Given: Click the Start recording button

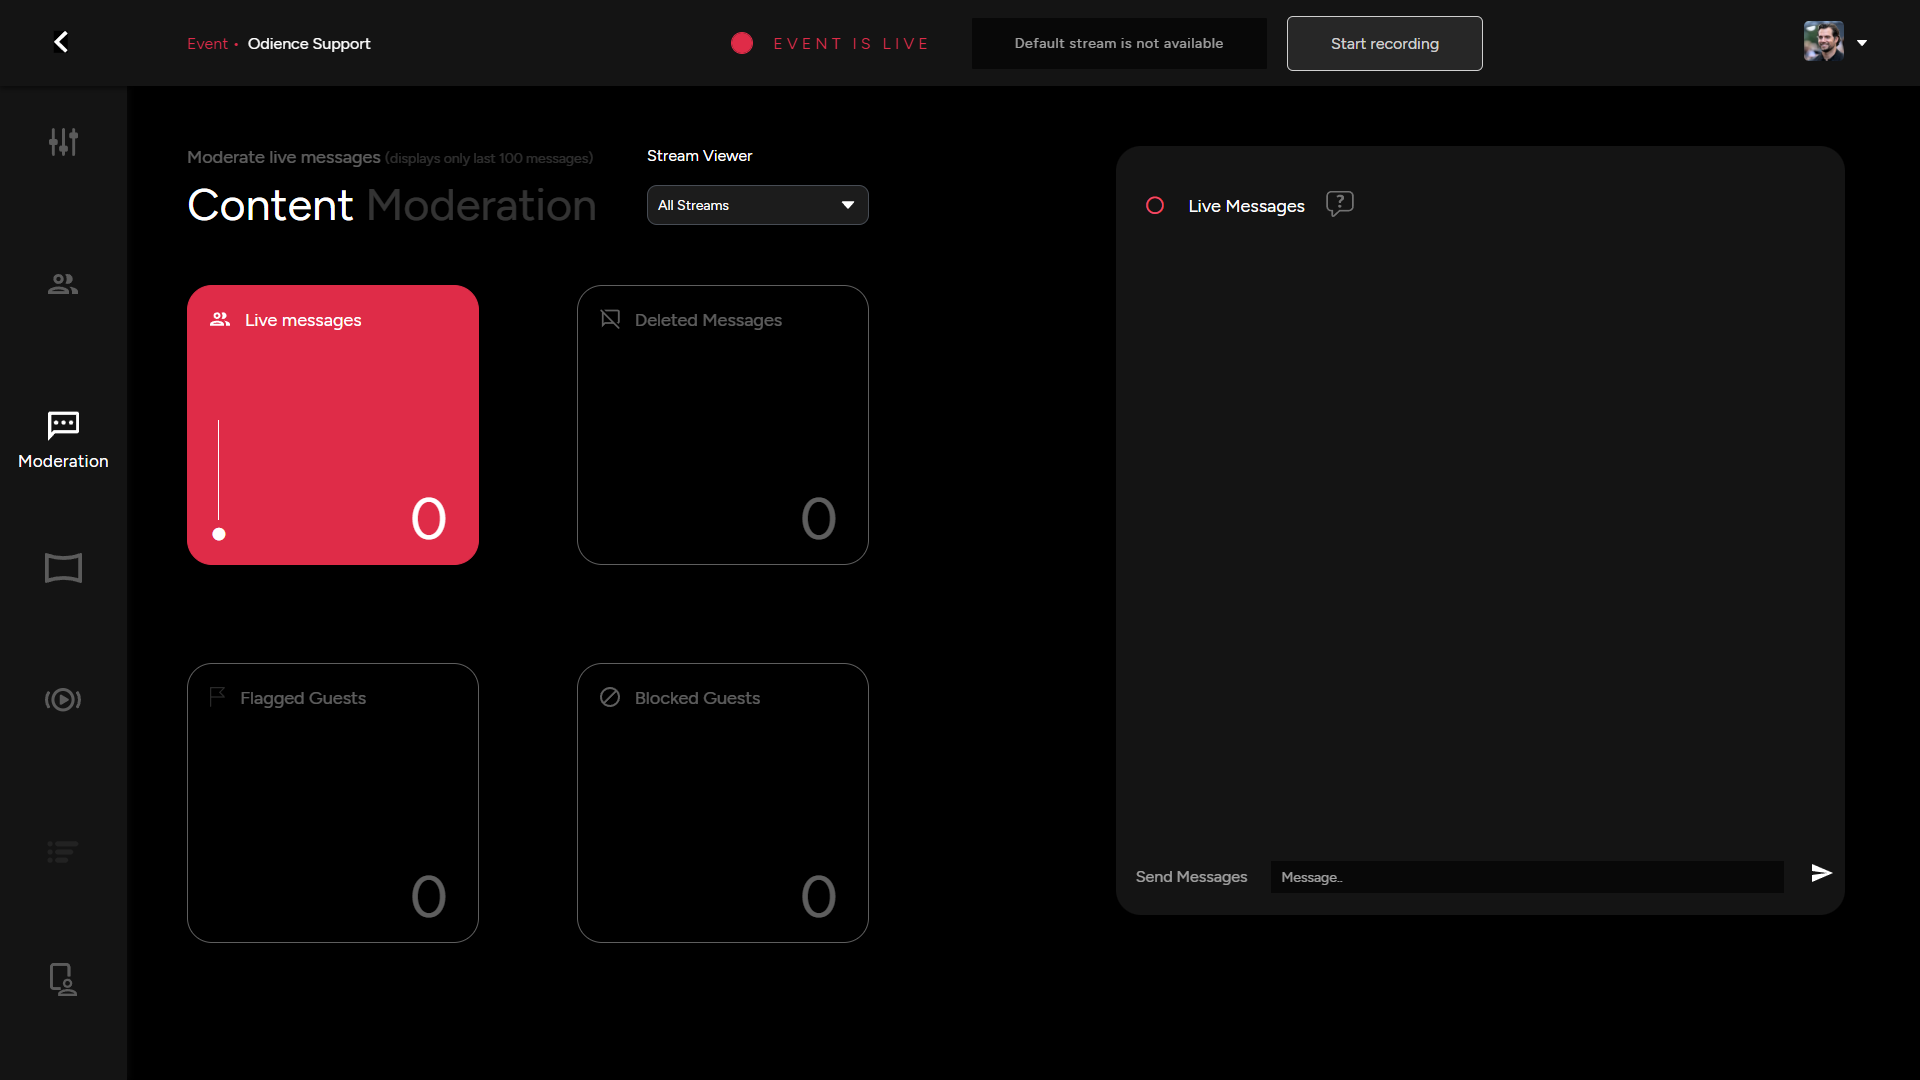Looking at the screenshot, I should (1384, 43).
